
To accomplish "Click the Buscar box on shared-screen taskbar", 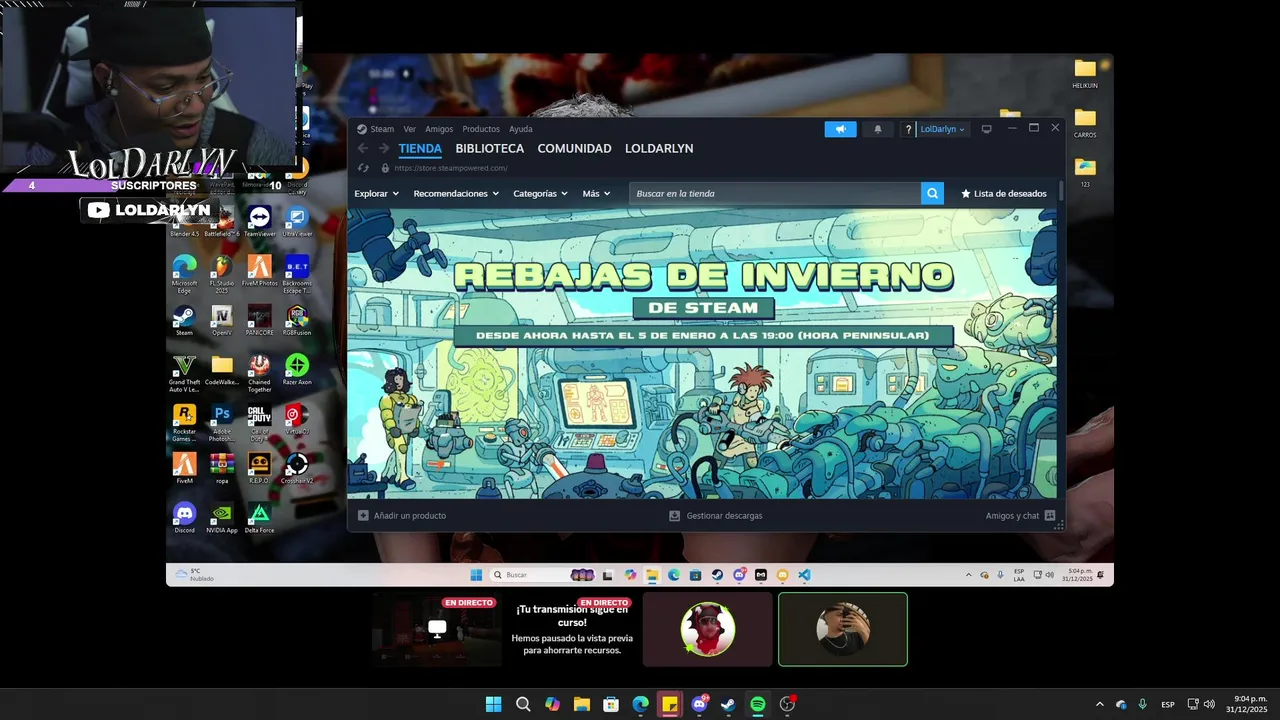I will point(543,575).
